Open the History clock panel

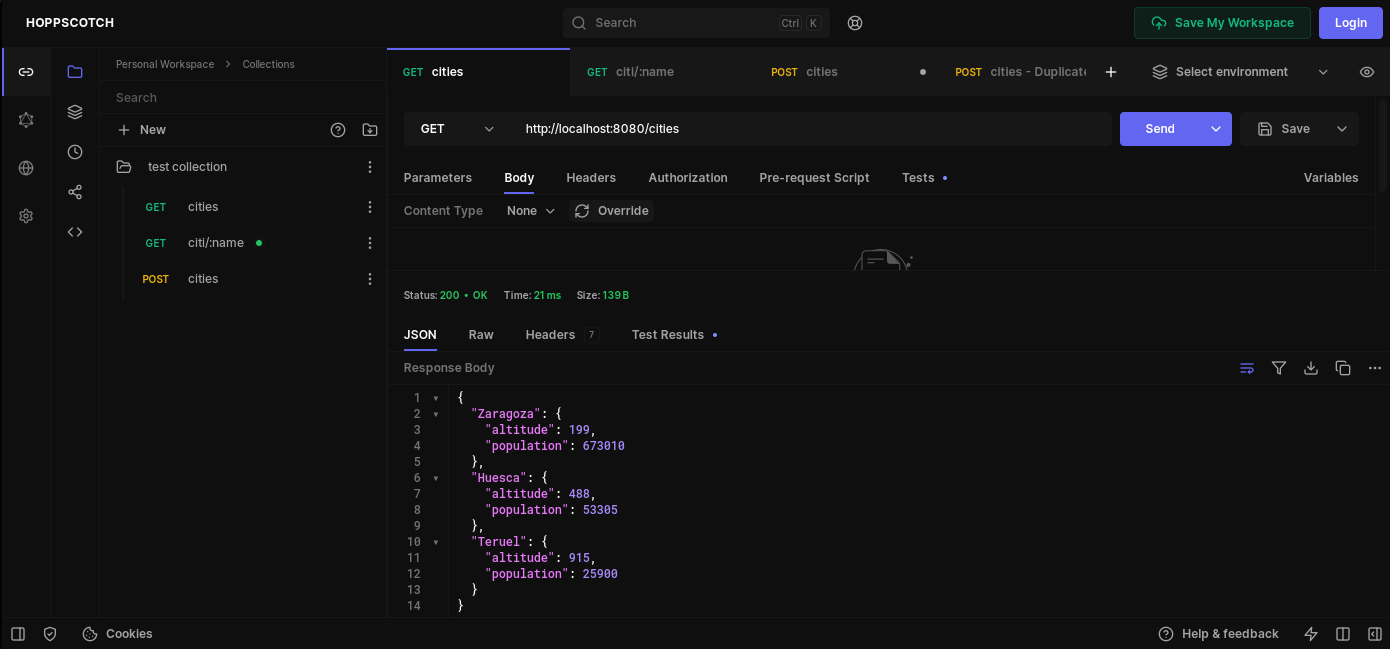pos(75,152)
